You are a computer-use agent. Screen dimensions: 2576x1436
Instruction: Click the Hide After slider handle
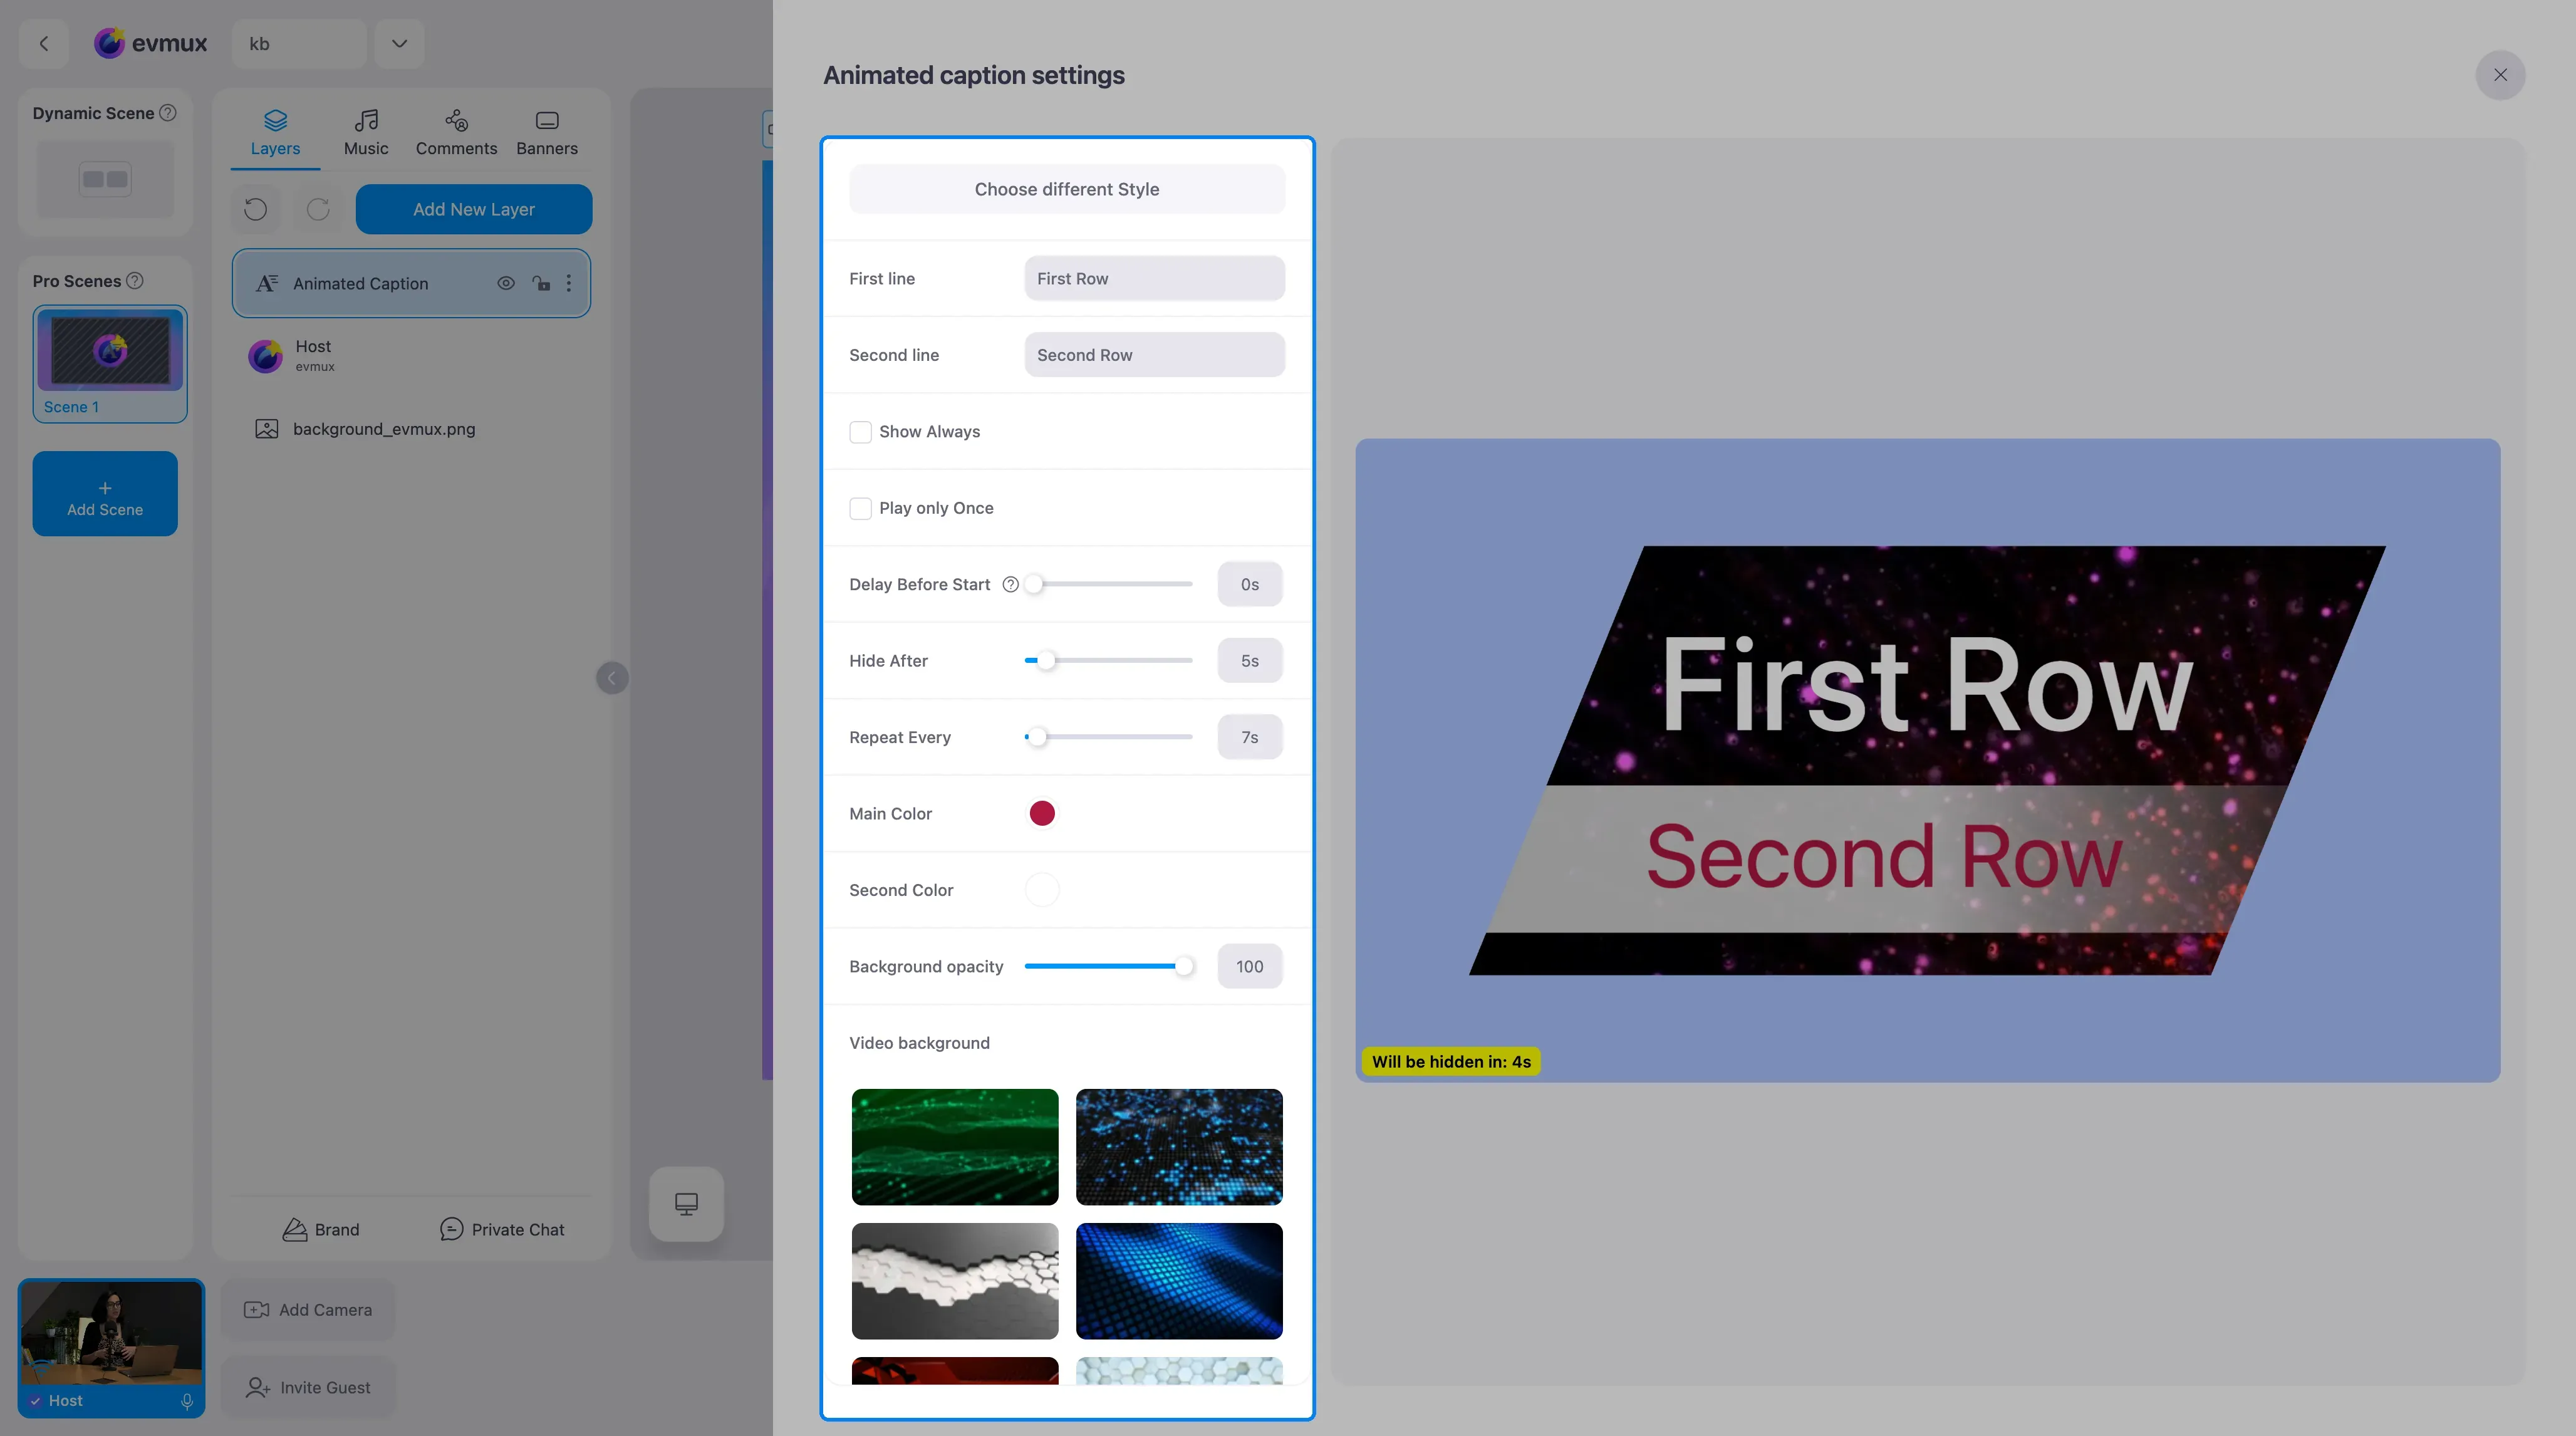[x=1046, y=661]
